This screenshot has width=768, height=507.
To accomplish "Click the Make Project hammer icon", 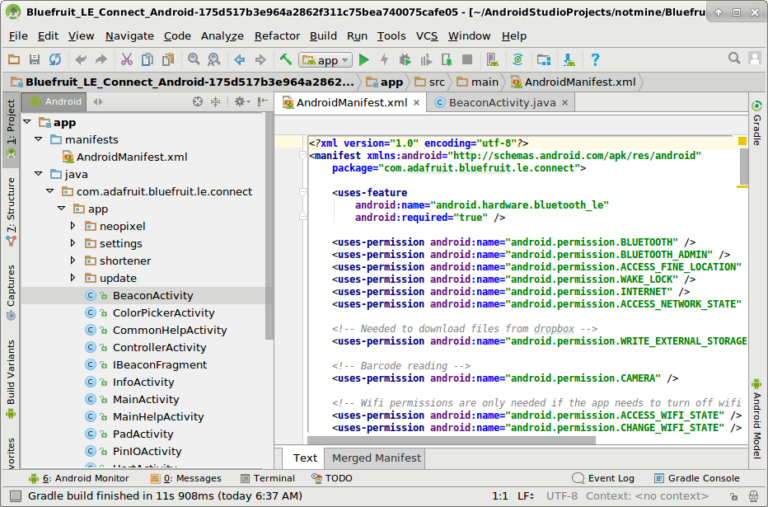I will tap(286, 60).
